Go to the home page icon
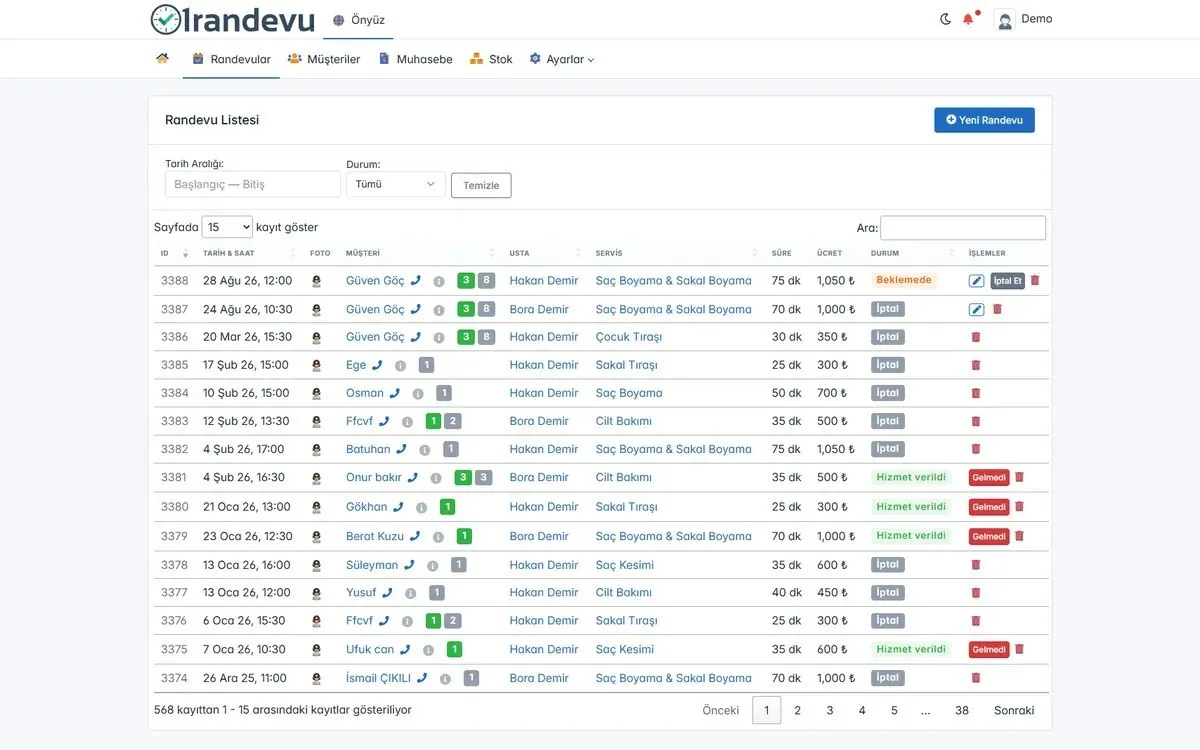1200x750 pixels. 162,59
